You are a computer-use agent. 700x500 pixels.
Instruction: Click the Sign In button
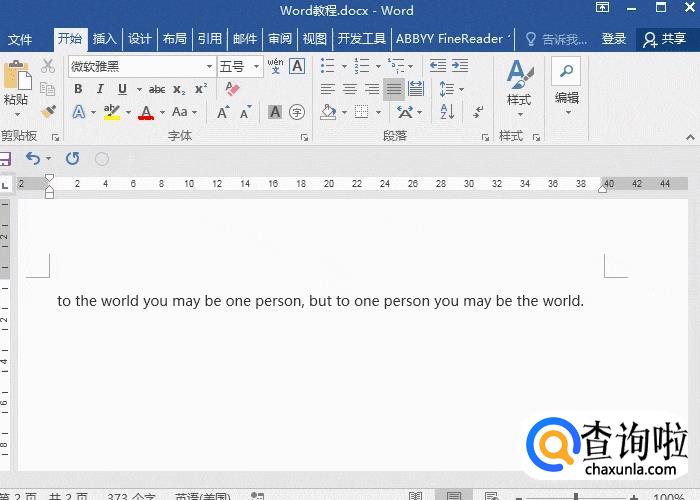point(614,39)
